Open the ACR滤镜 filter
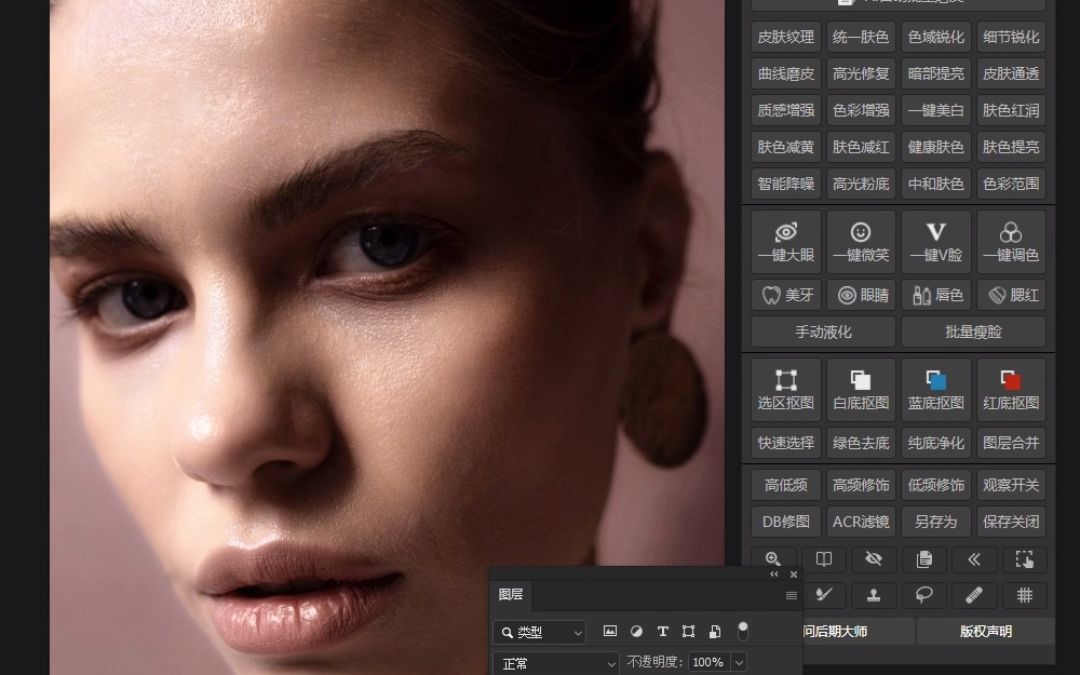1080x675 pixels. pyautogui.click(x=861, y=521)
